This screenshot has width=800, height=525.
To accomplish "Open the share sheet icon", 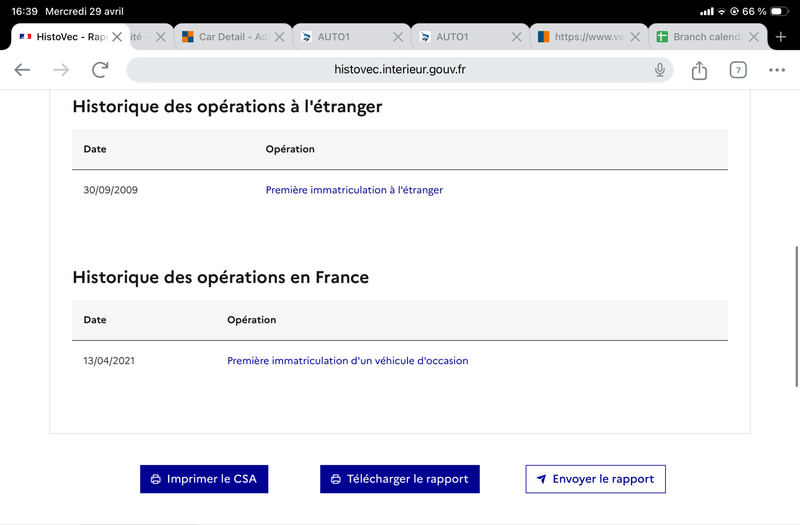I will click(699, 70).
